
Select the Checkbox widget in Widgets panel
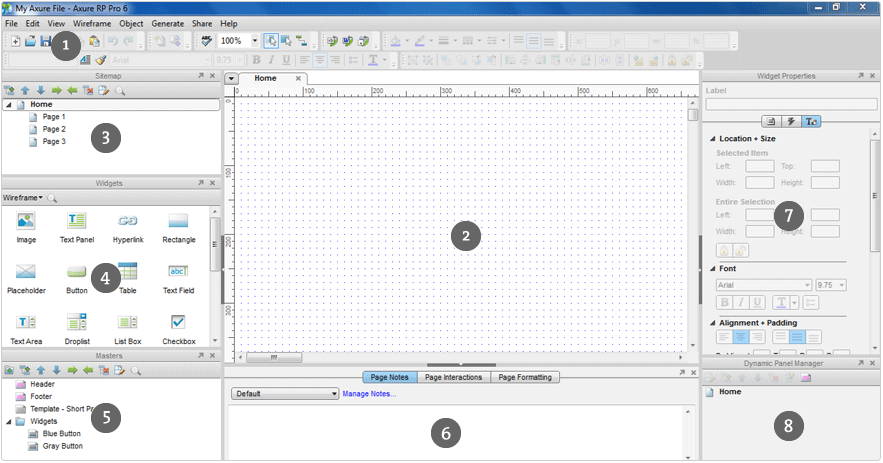178,322
